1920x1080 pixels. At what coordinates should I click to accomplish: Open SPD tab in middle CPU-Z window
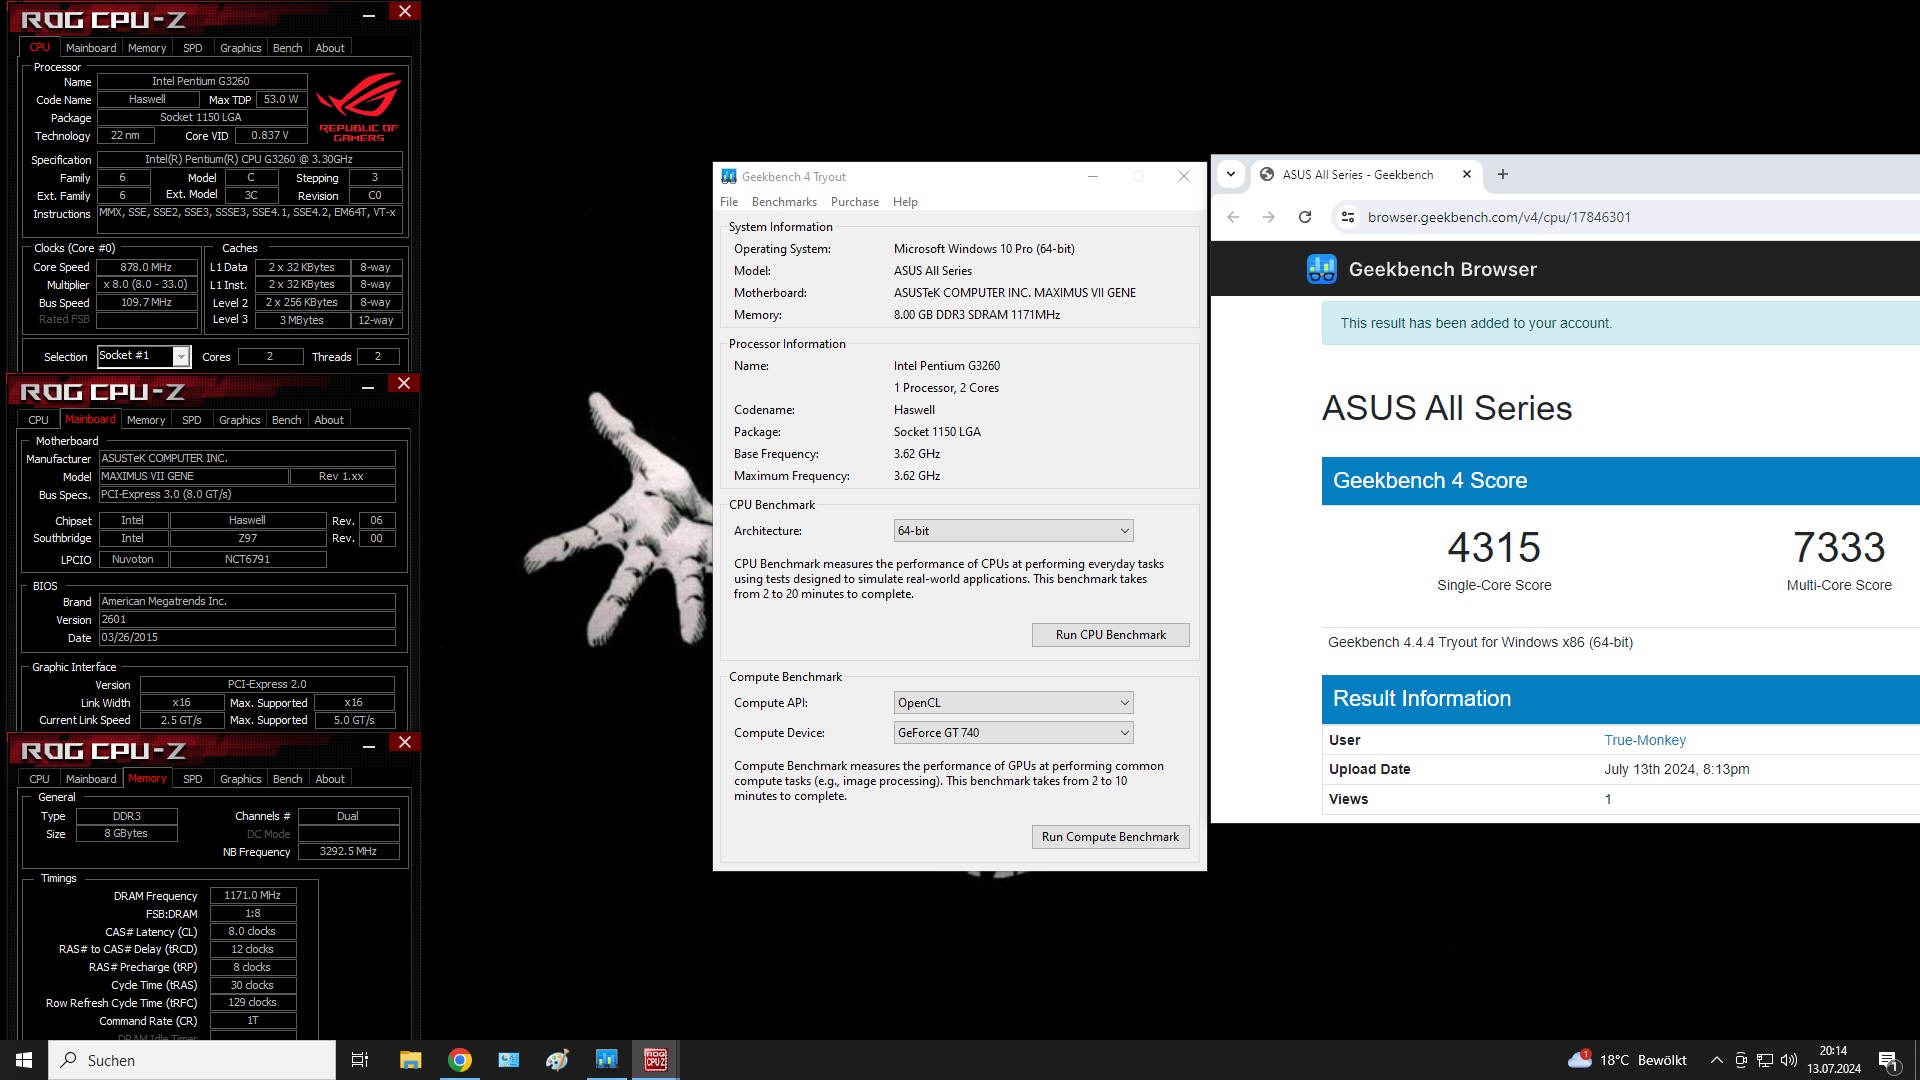(x=192, y=420)
